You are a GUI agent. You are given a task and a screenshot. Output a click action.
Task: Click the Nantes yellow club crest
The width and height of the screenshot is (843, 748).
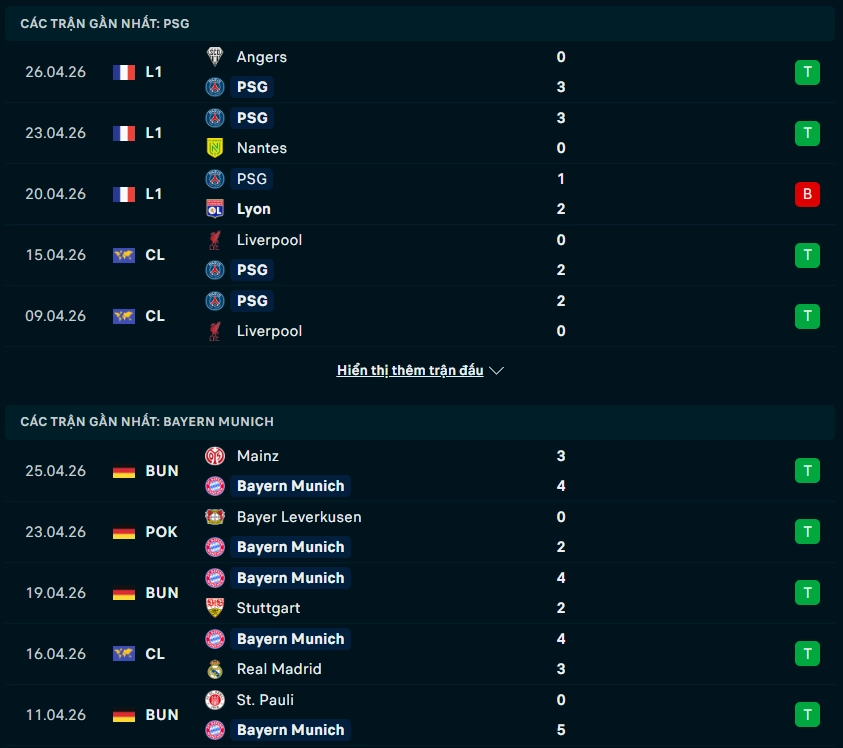[215, 148]
